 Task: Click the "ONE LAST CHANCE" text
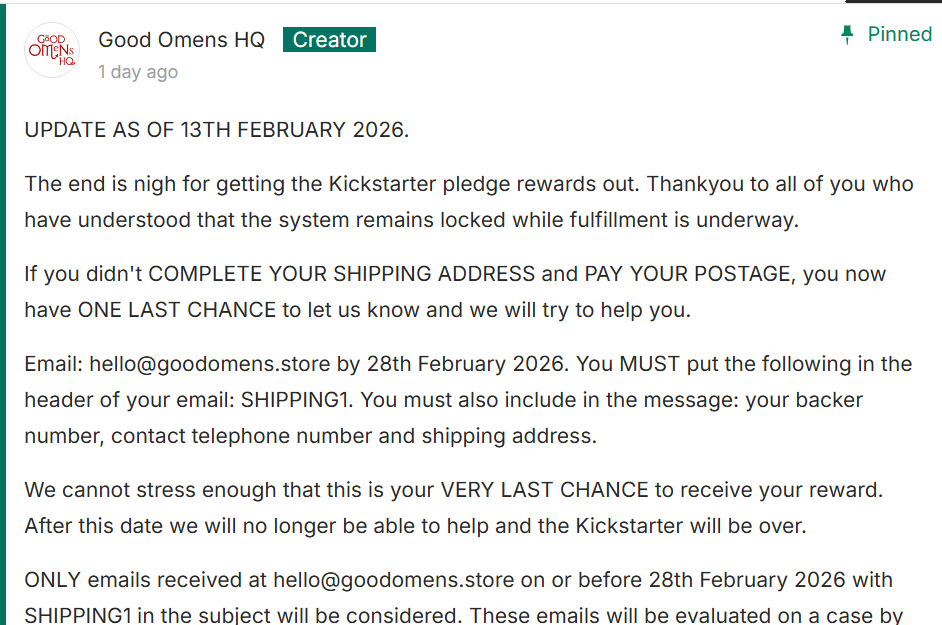click(x=177, y=310)
